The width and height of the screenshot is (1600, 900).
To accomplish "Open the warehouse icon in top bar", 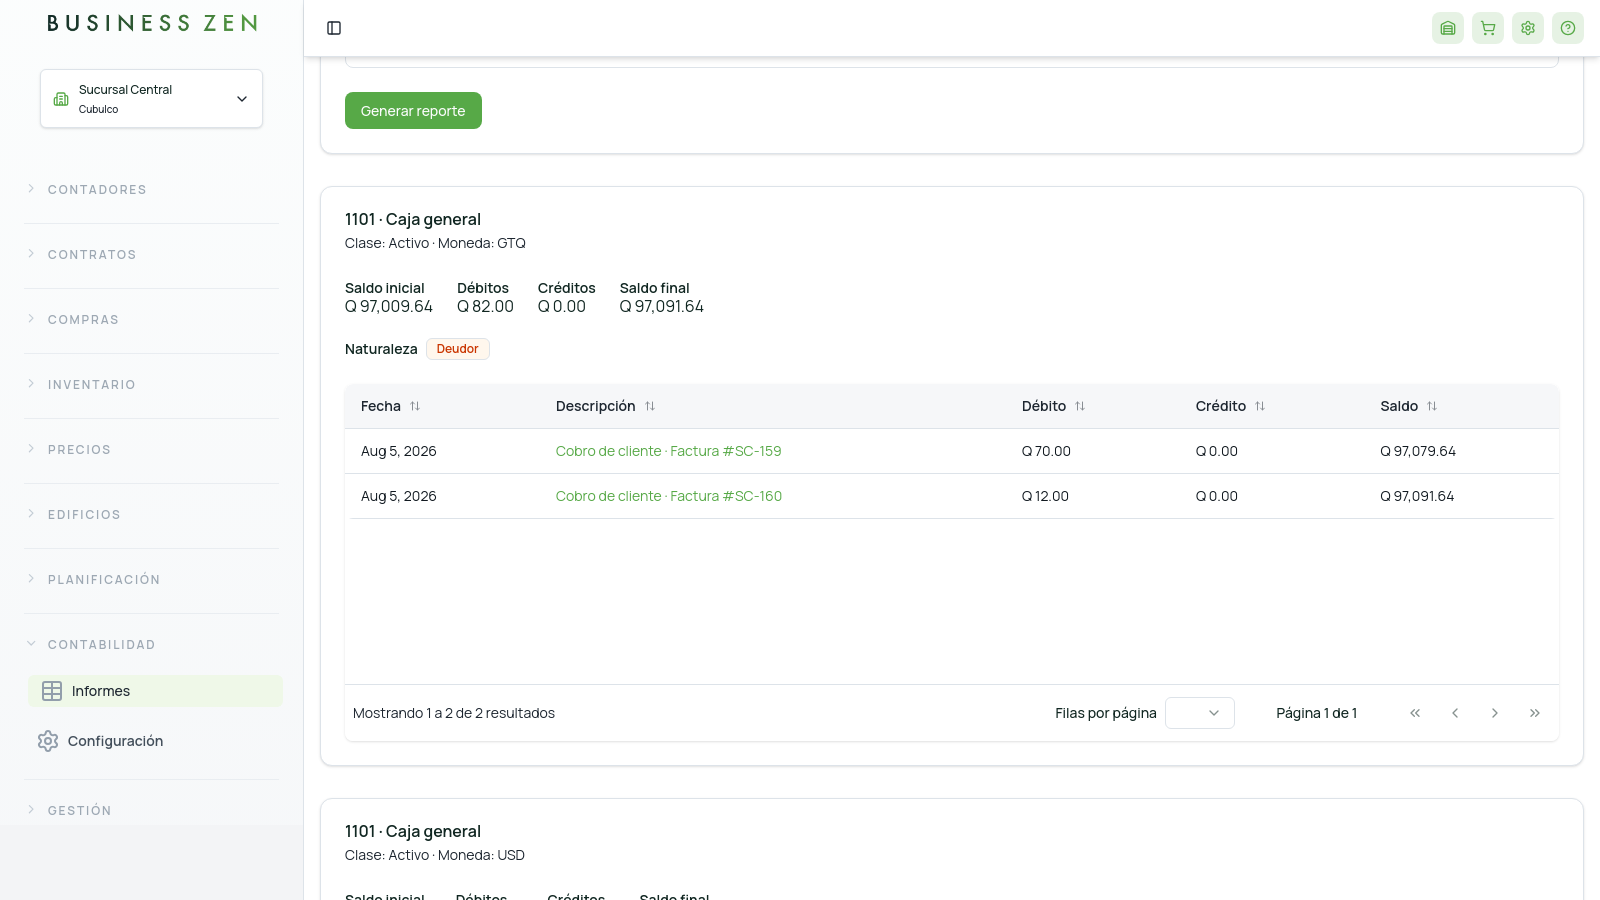I will [x=1448, y=28].
